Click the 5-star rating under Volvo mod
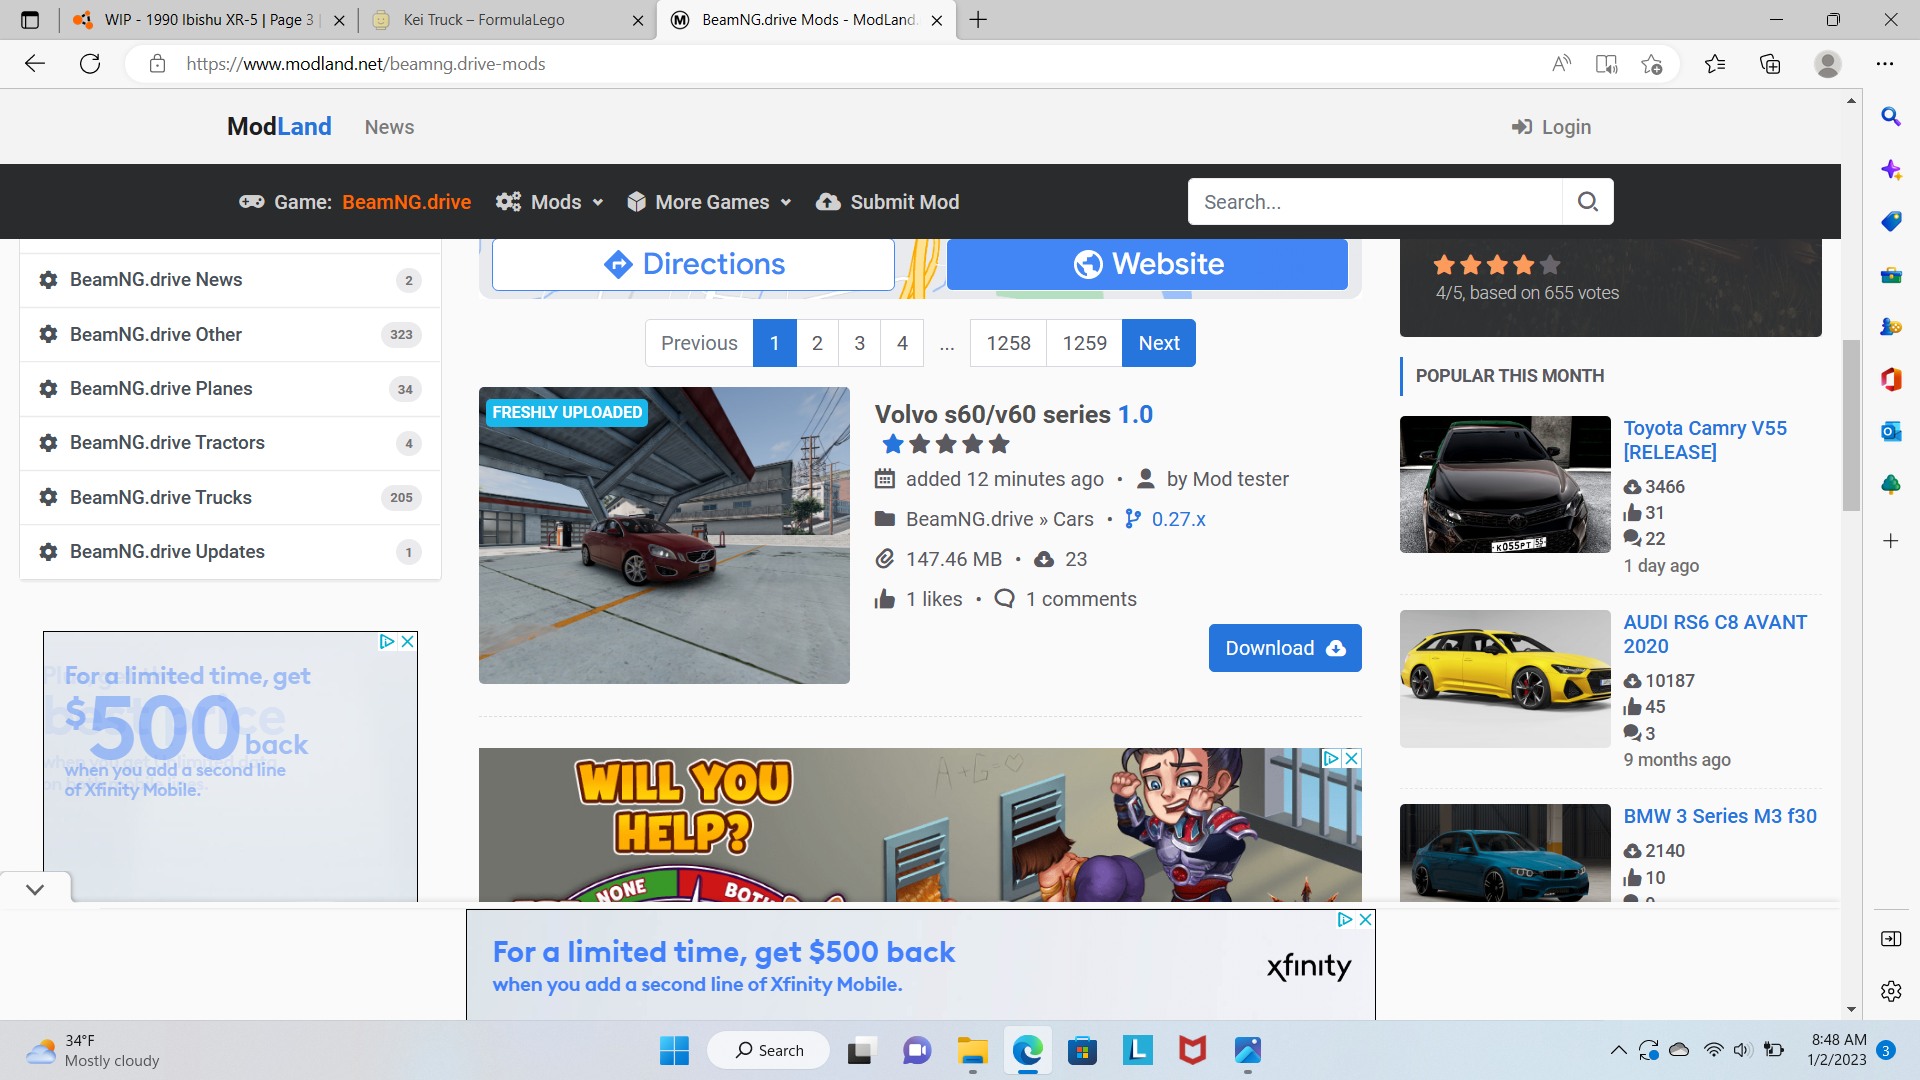Viewport: 1920px width, 1080px height. pyautogui.click(x=945, y=444)
